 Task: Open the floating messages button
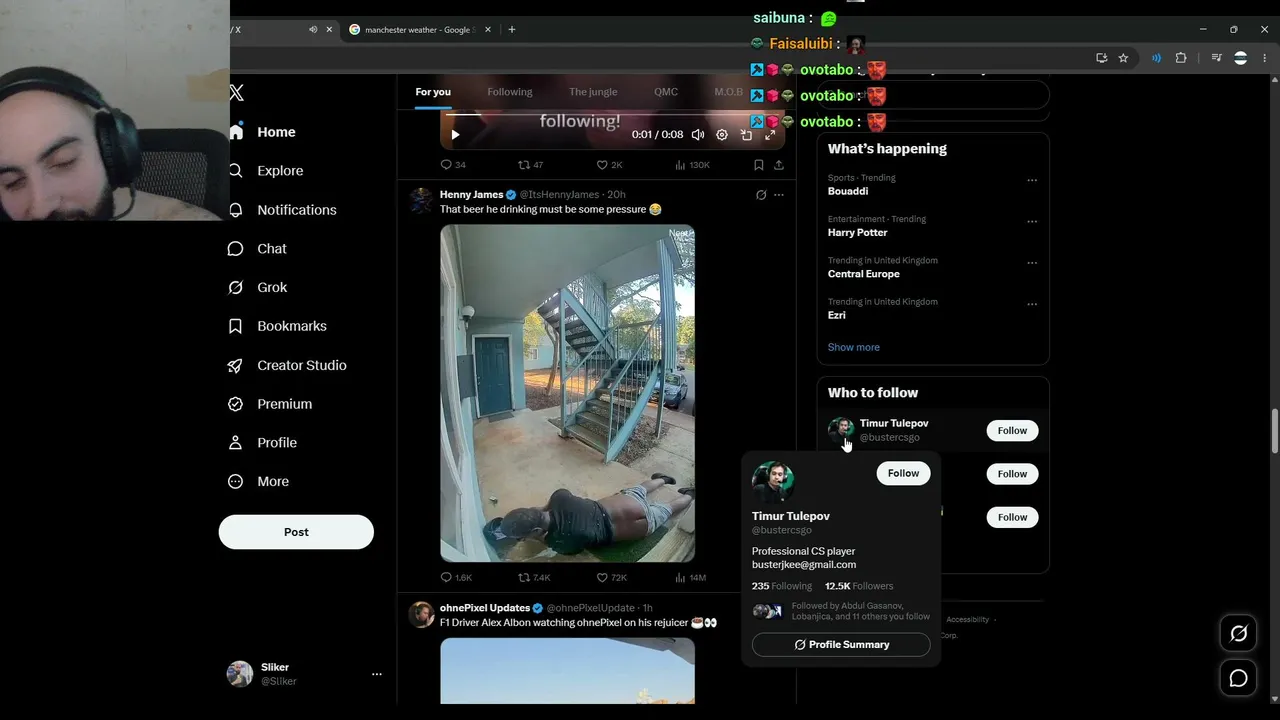pyautogui.click(x=1238, y=678)
